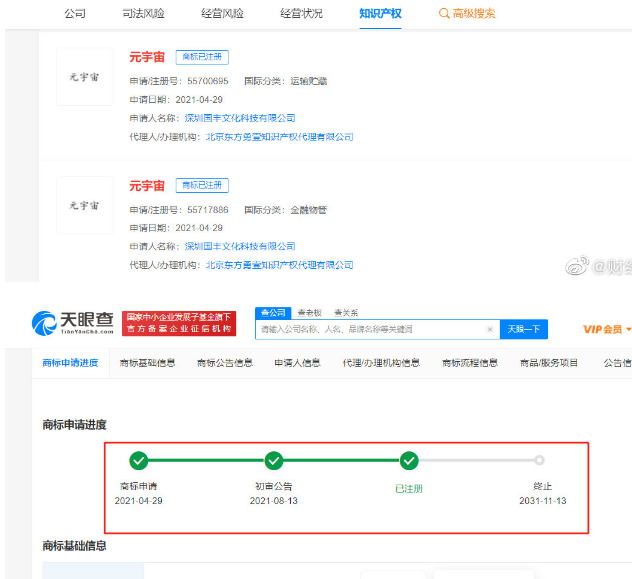Viewport: 632px width, 579px height.
Task: Click the grey 终止 step marker
Action: pyautogui.click(x=539, y=460)
